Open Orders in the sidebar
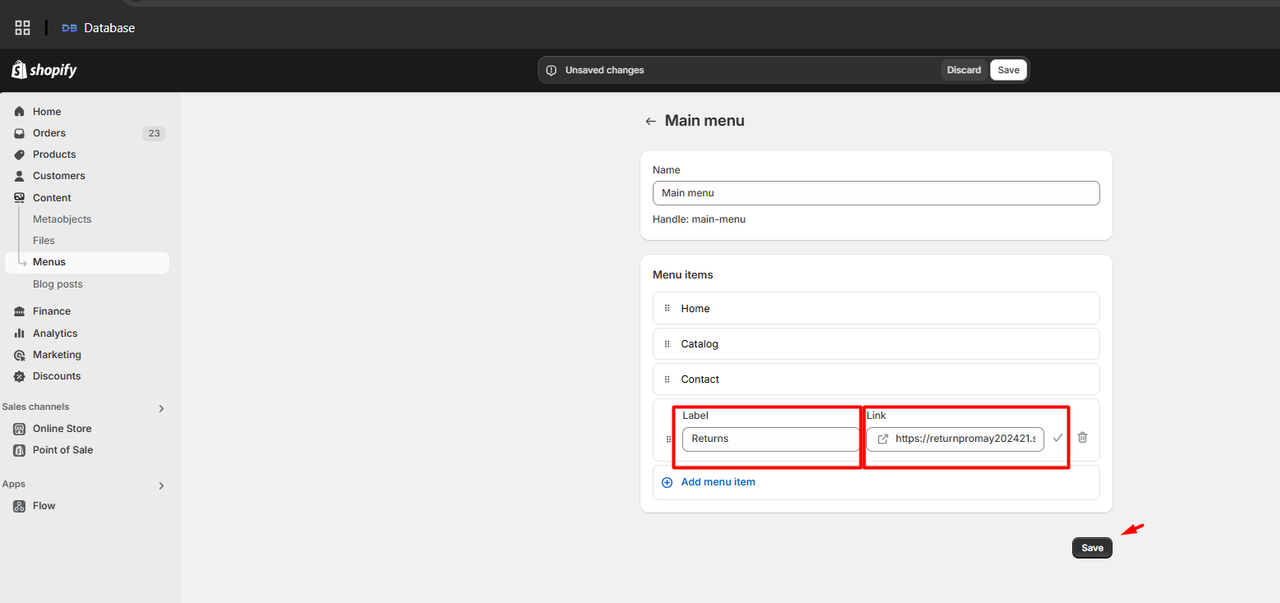This screenshot has height=603, width=1280. pos(49,133)
